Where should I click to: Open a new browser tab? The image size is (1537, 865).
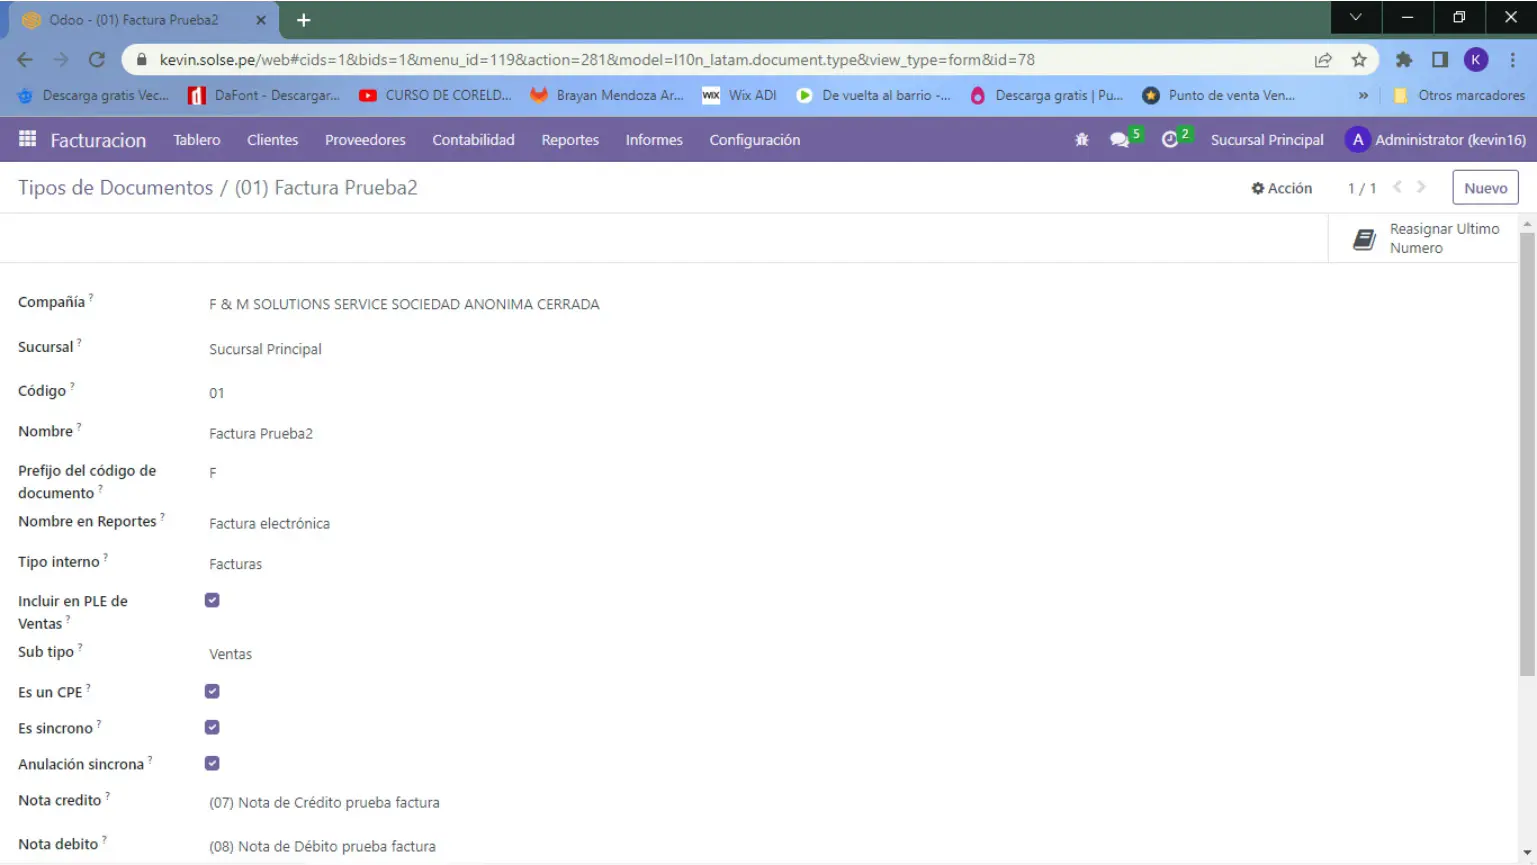pyautogui.click(x=304, y=20)
